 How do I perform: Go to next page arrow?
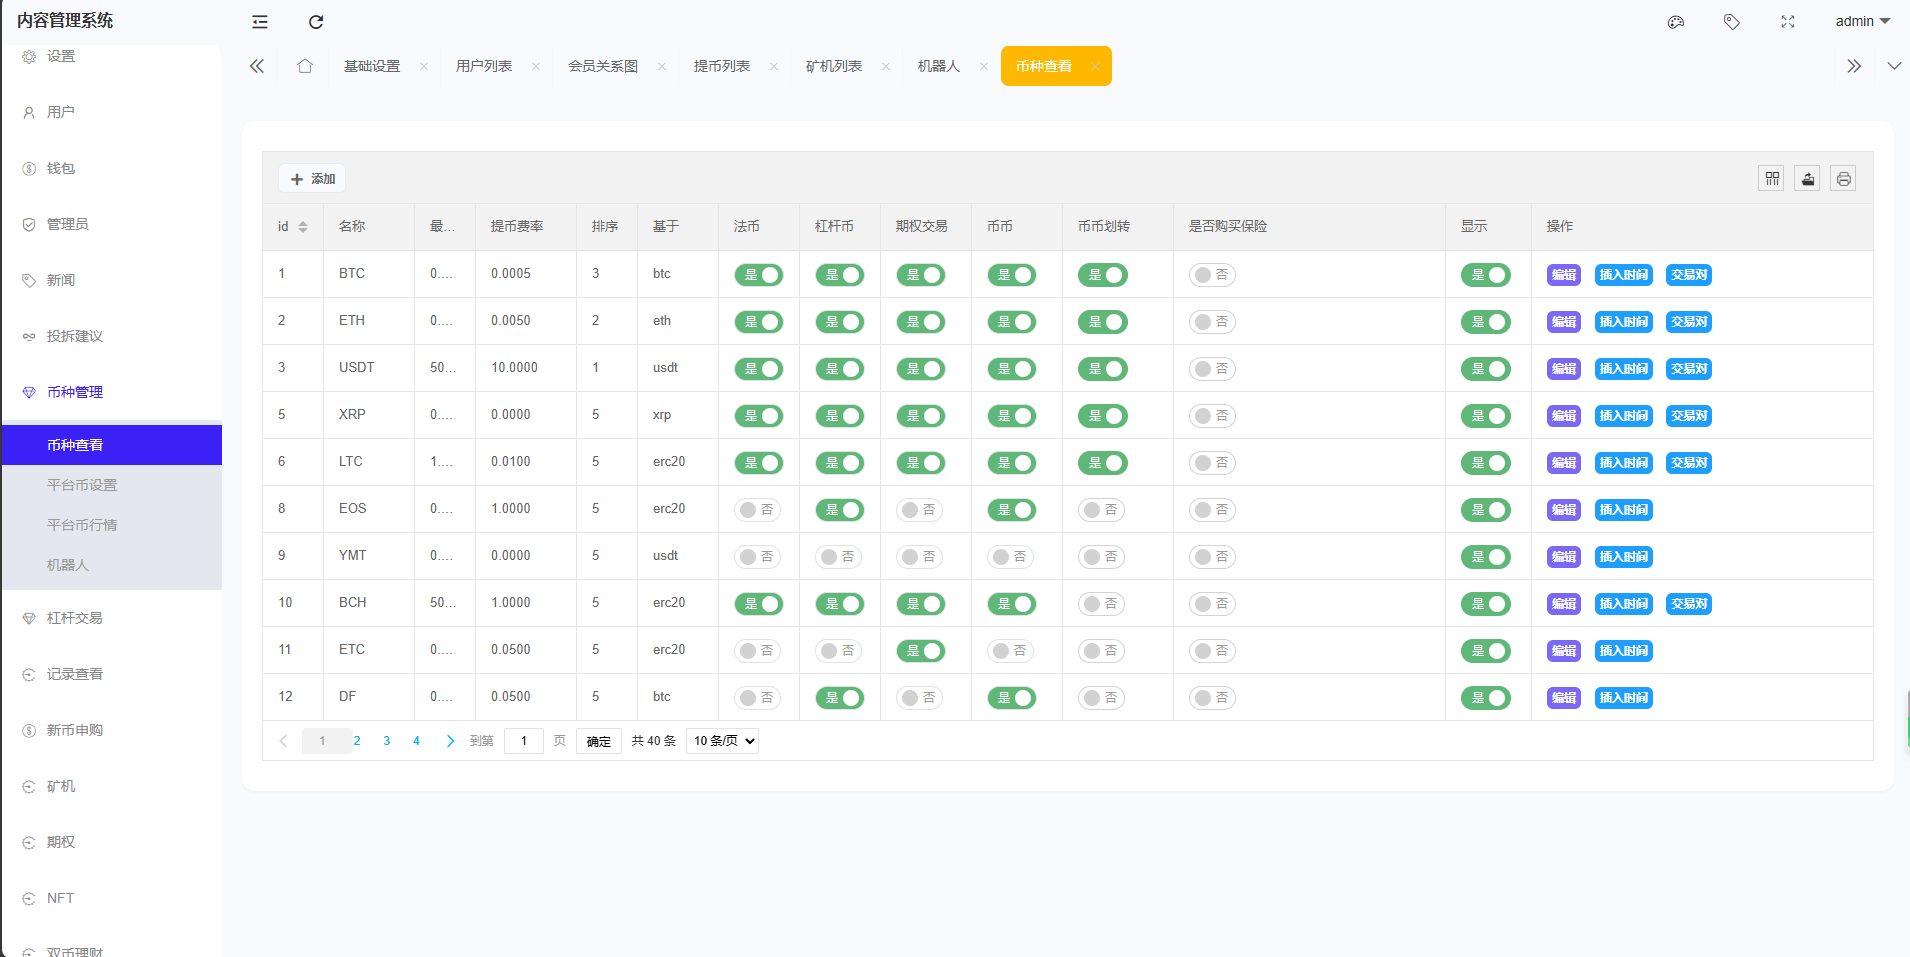pyautogui.click(x=450, y=741)
